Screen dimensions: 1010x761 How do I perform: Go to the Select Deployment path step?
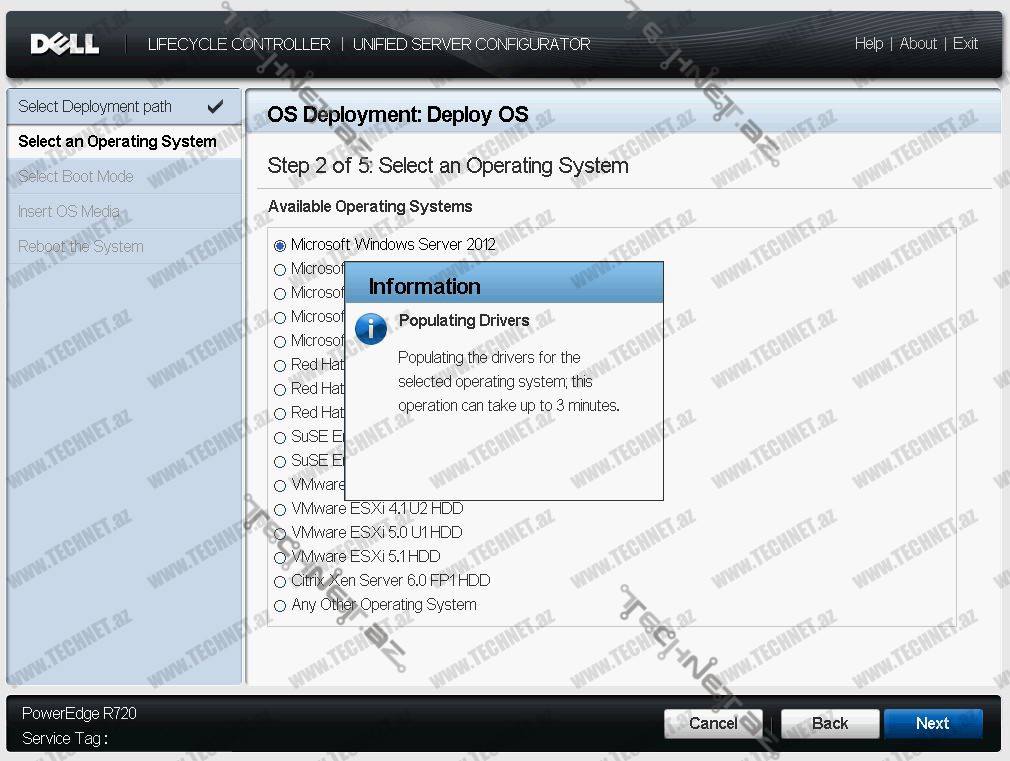point(95,107)
